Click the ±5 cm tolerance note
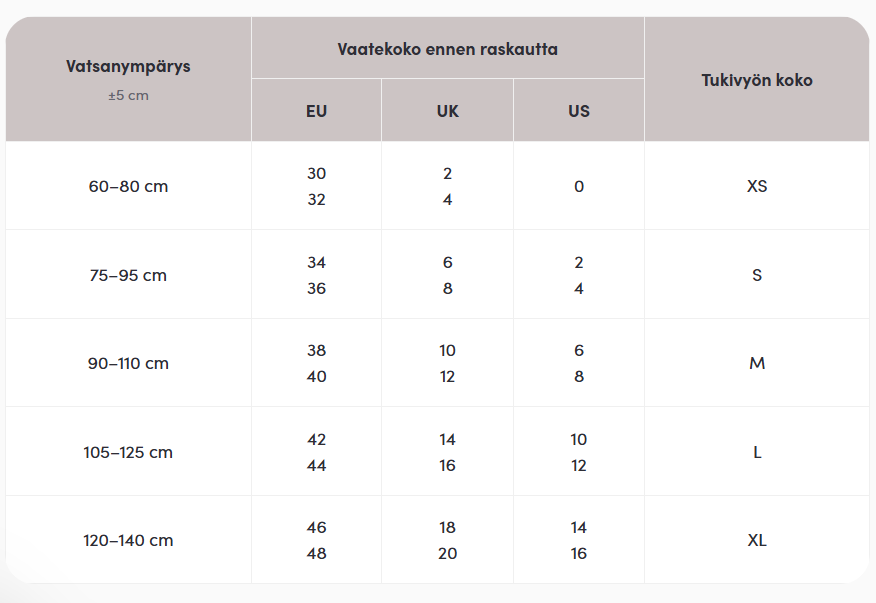The height and width of the screenshot is (603, 876). tap(128, 96)
